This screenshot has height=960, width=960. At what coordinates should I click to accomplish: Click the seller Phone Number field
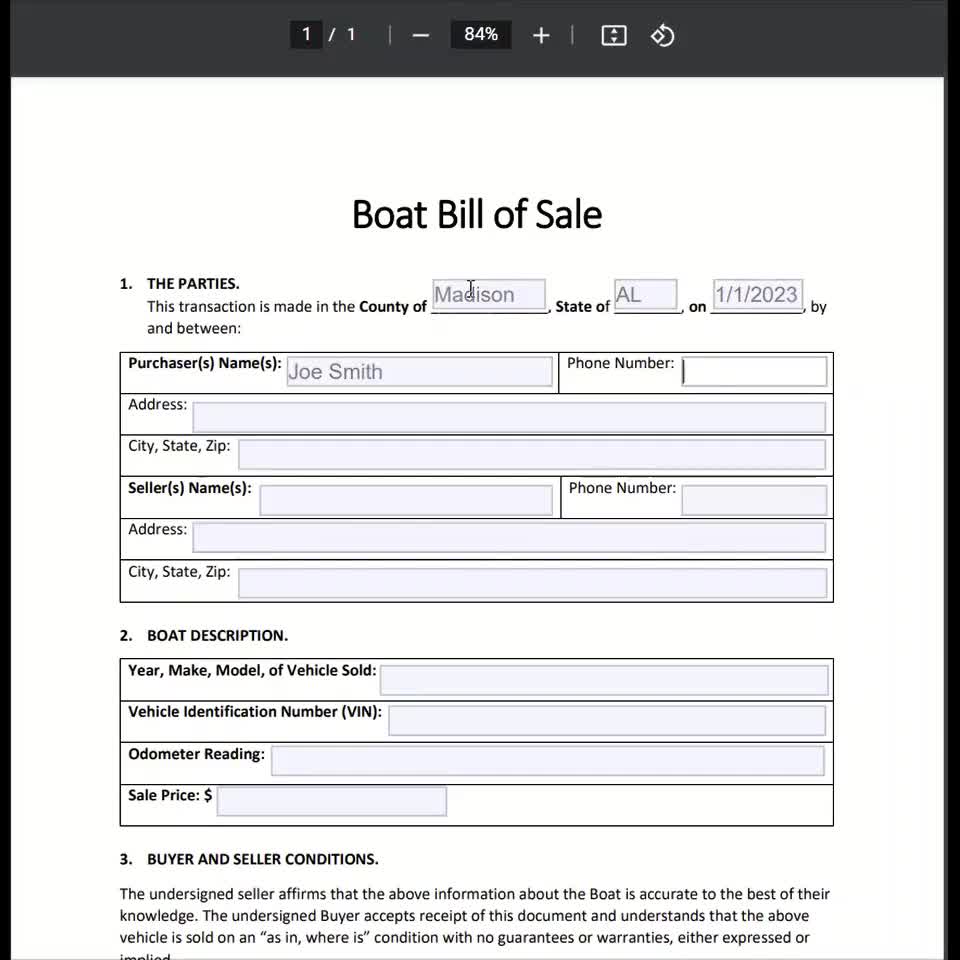coord(754,499)
